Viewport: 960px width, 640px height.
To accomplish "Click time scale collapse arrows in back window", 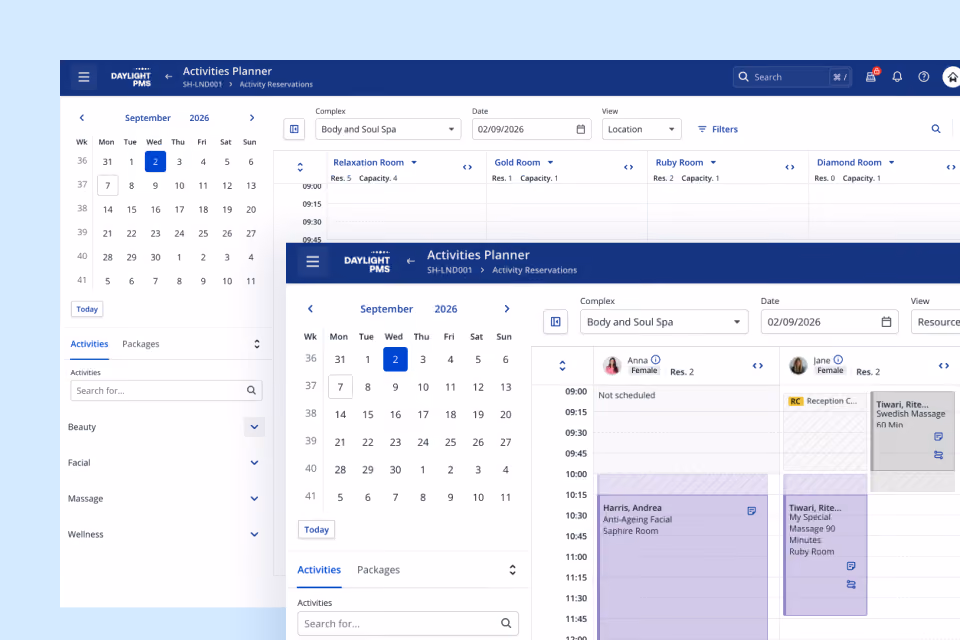I will (300, 167).
